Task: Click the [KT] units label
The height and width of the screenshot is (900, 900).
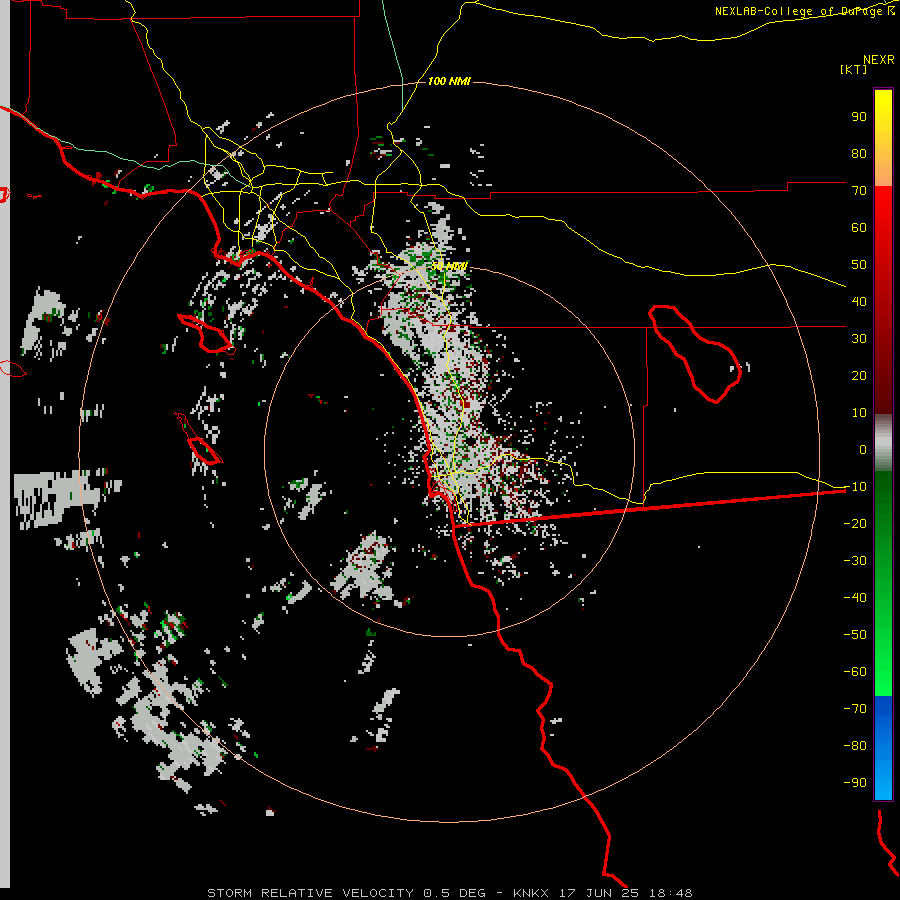Action: pos(853,69)
